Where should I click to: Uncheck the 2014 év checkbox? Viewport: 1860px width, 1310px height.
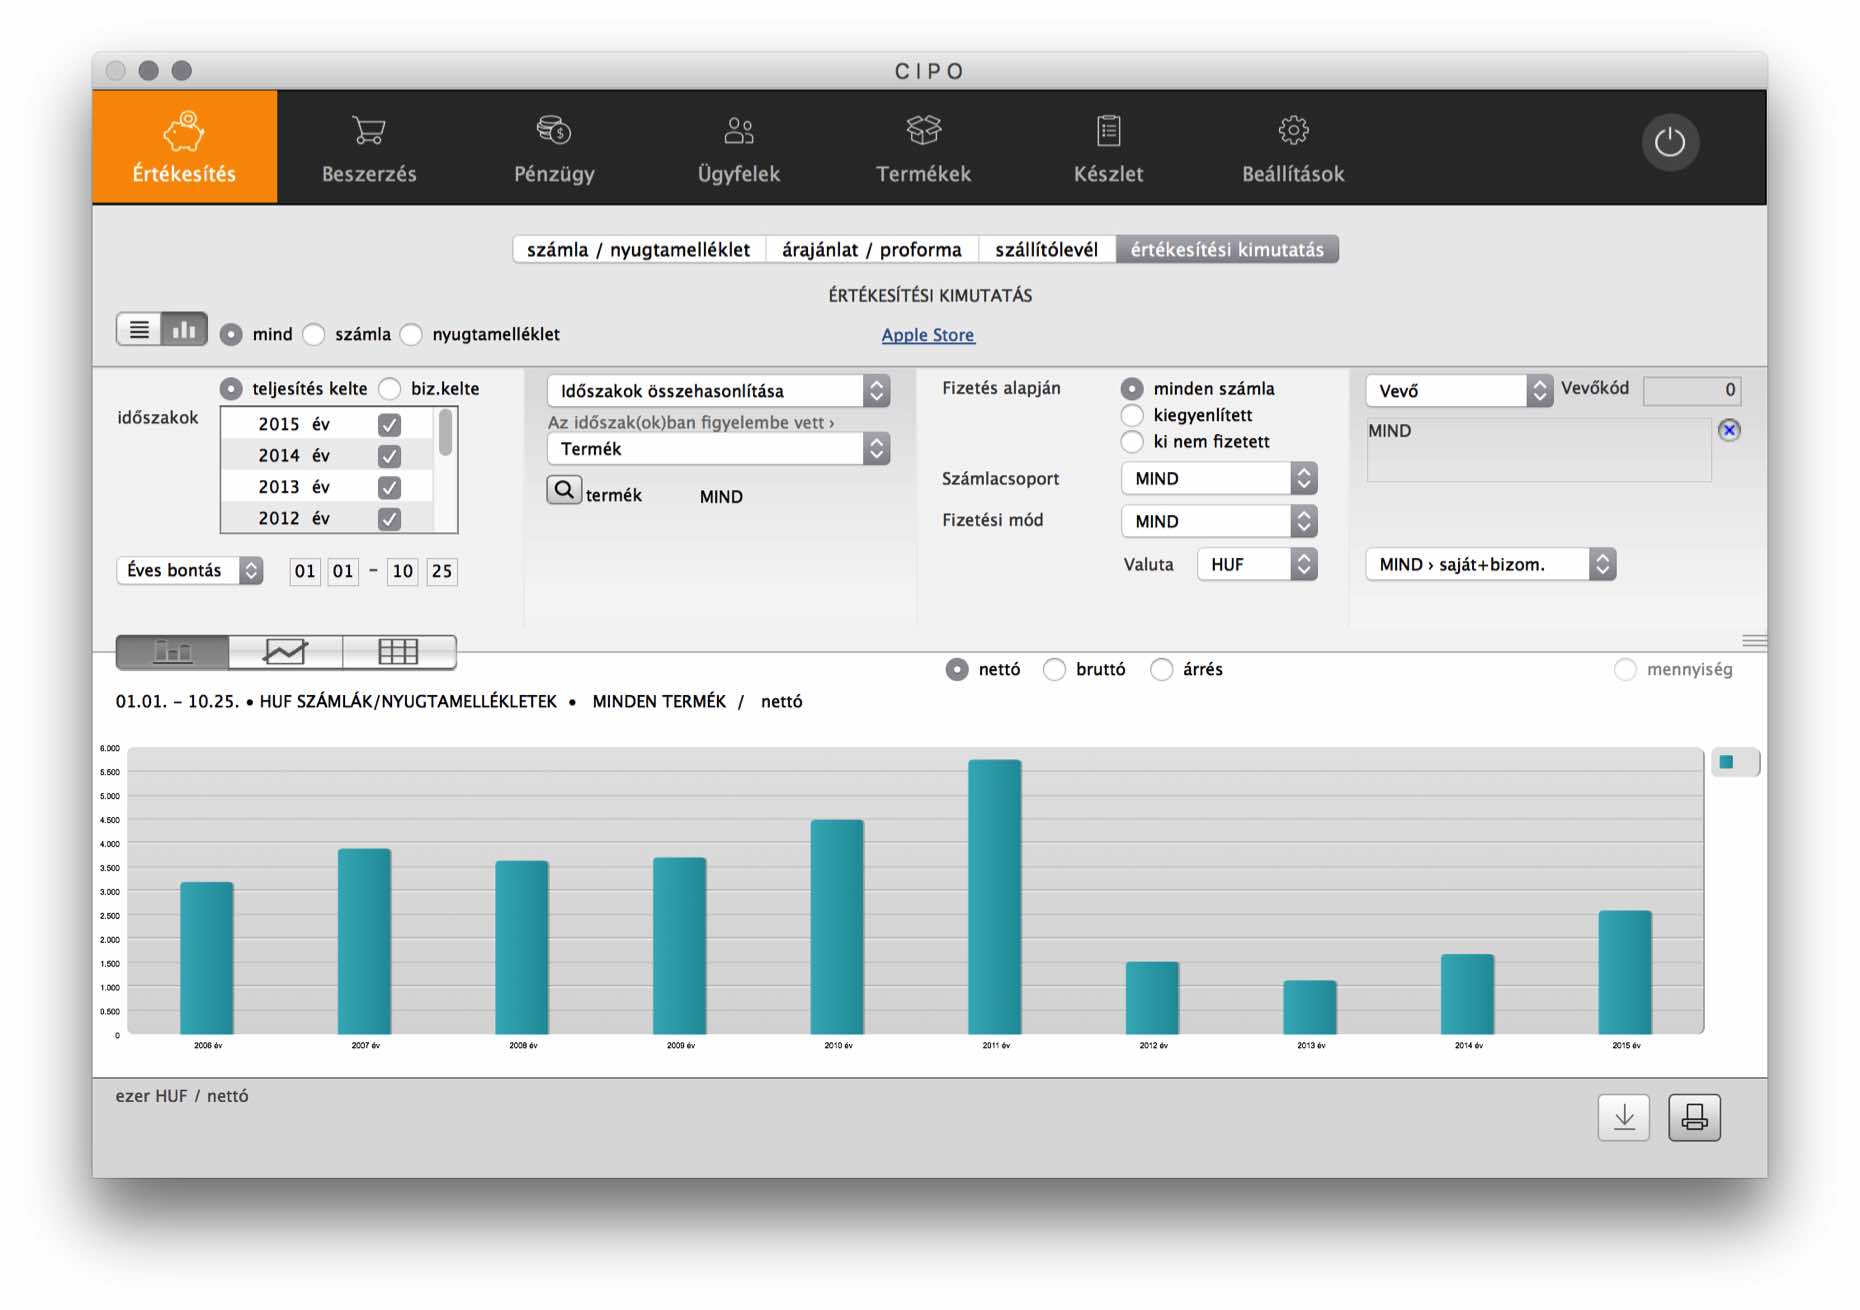point(389,456)
